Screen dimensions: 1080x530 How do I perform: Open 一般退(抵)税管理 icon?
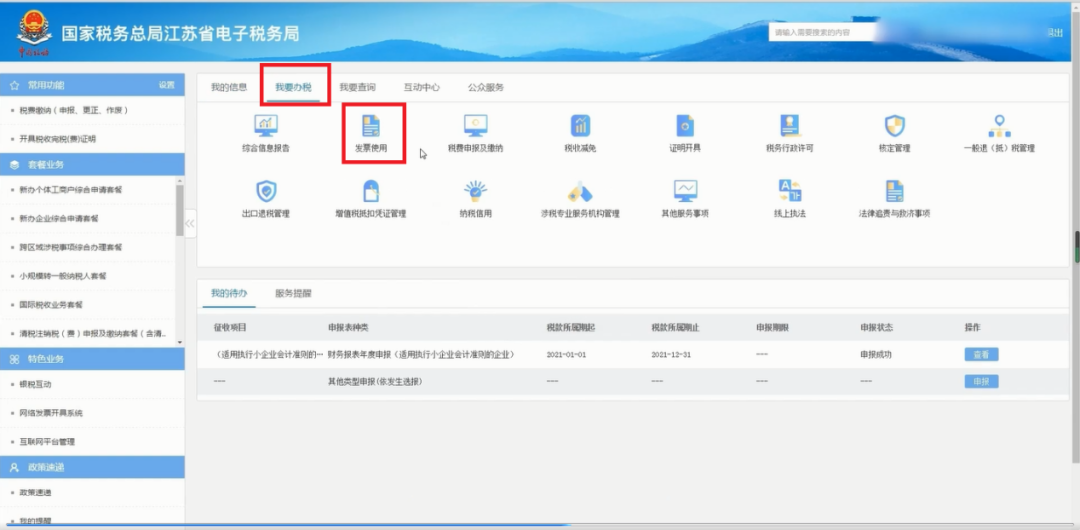(x=999, y=125)
